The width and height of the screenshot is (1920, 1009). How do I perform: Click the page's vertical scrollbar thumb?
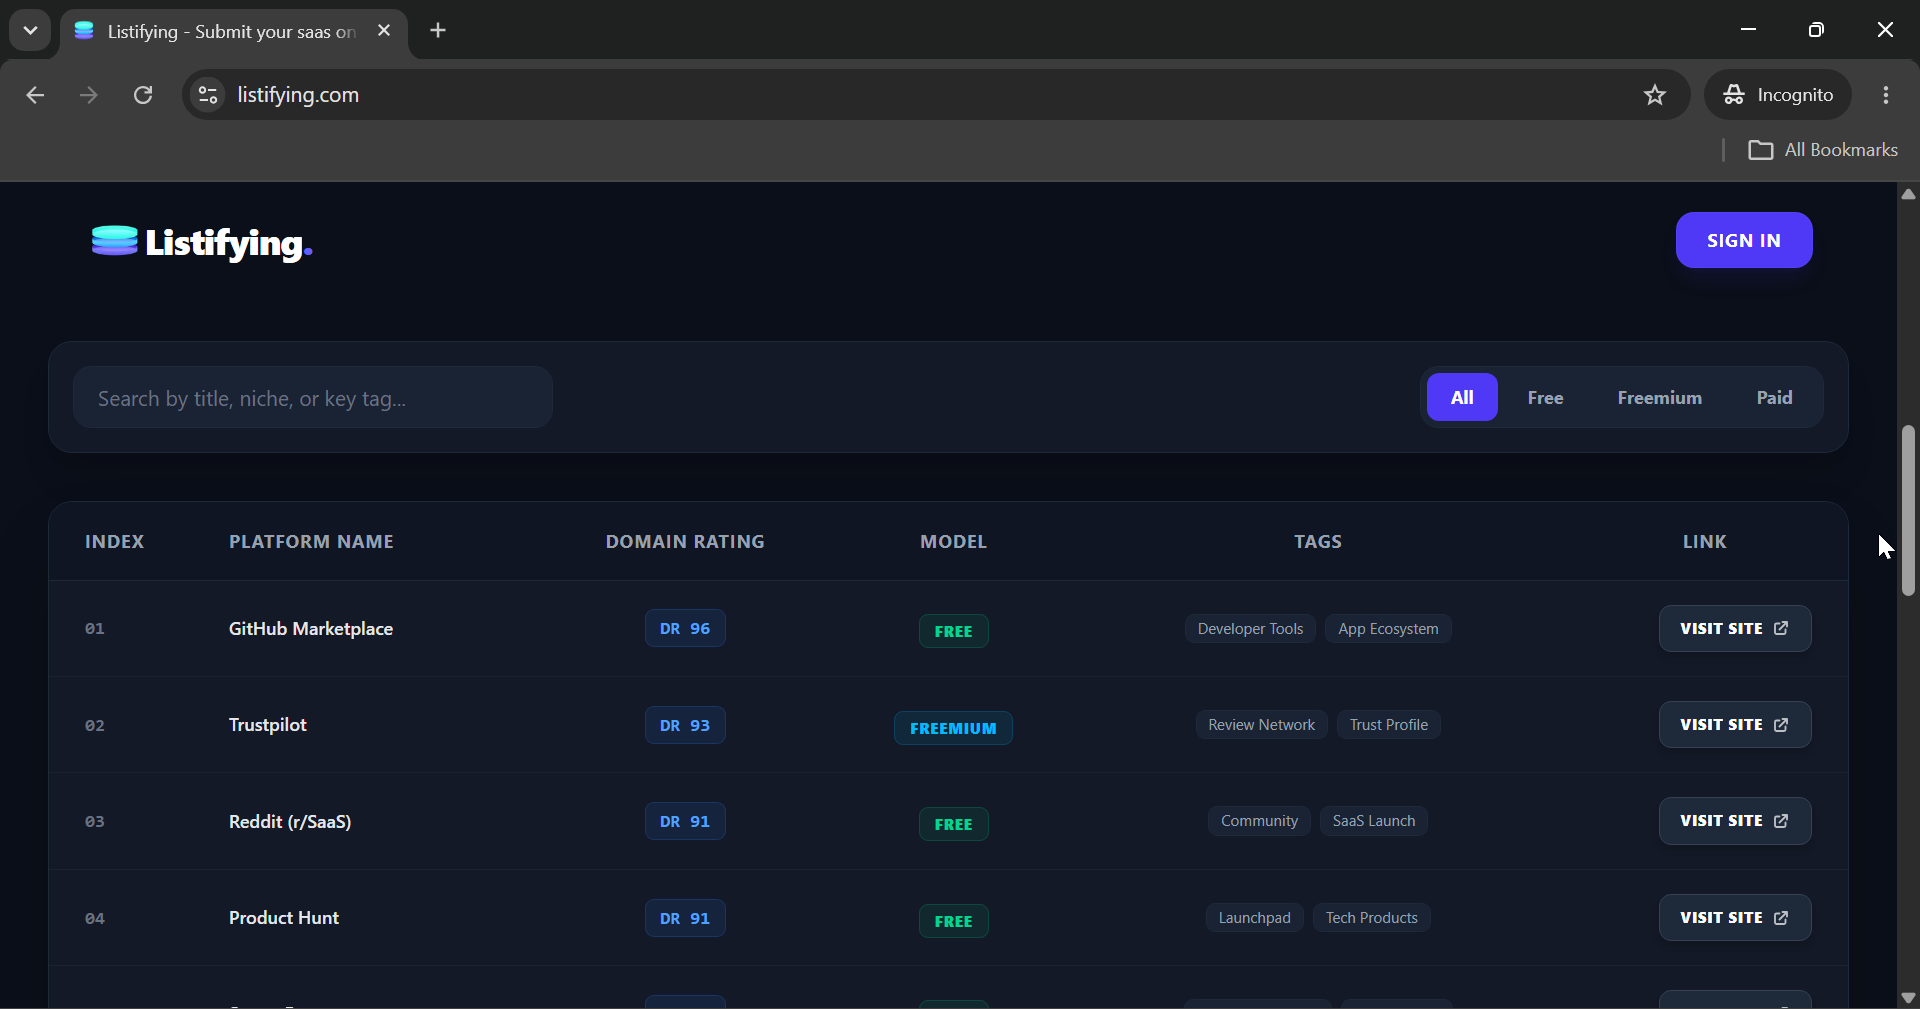(1908, 510)
